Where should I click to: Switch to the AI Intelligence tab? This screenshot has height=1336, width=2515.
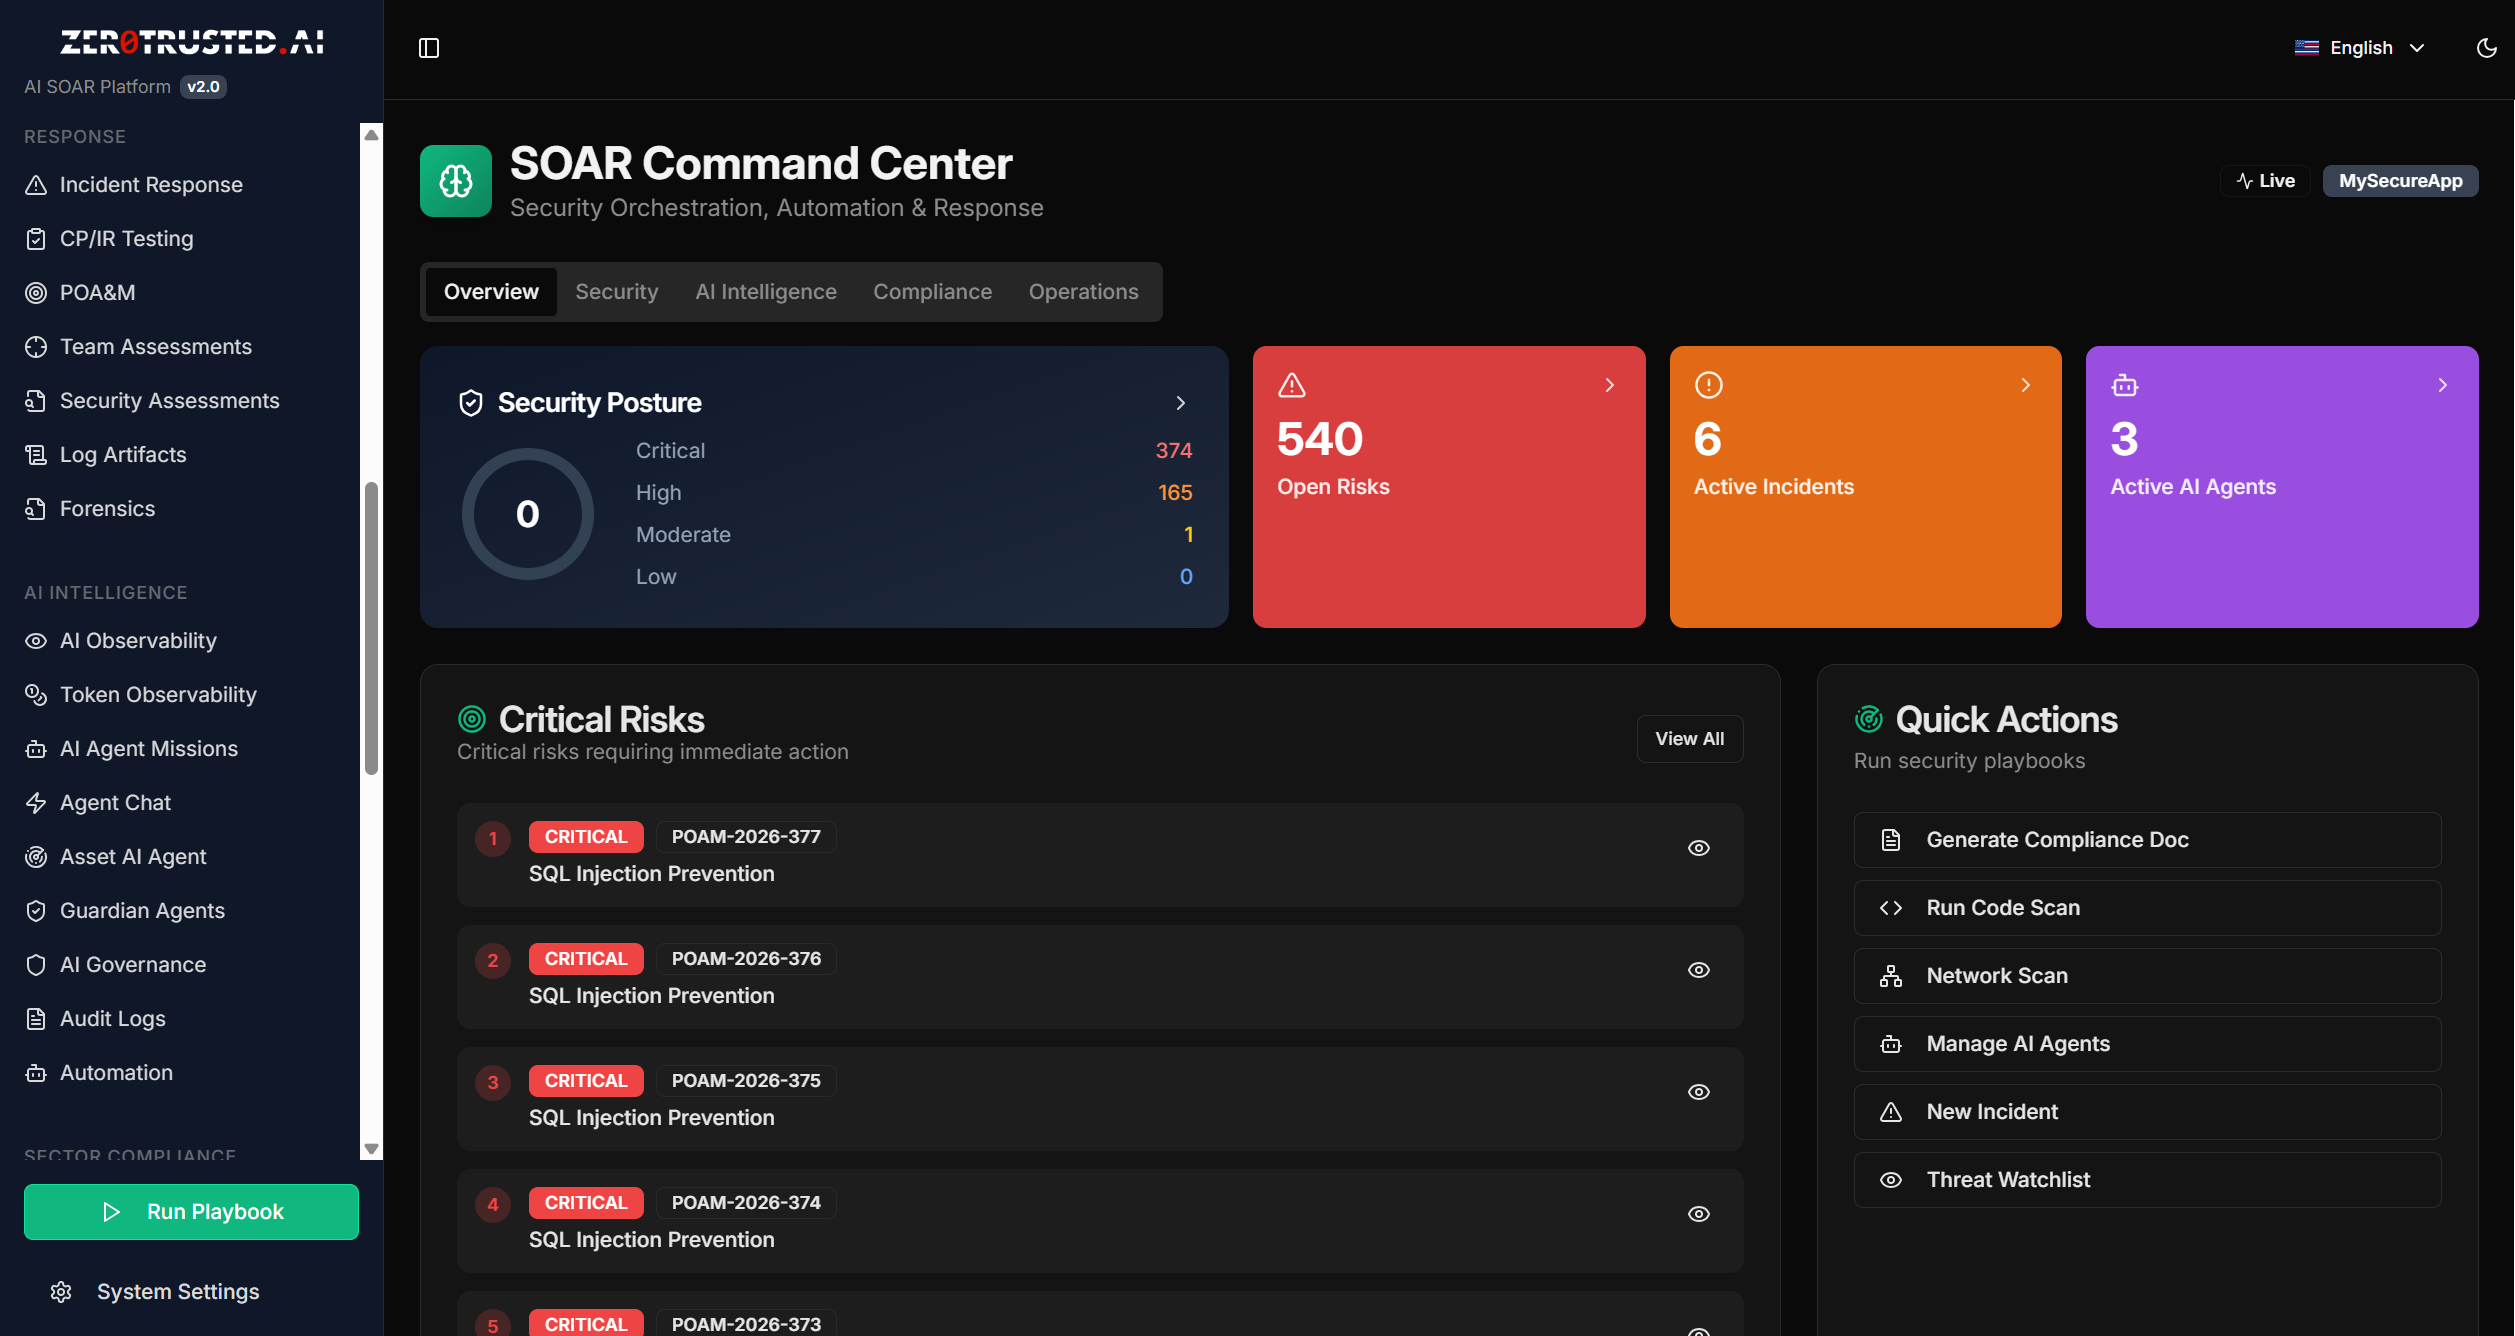765,292
